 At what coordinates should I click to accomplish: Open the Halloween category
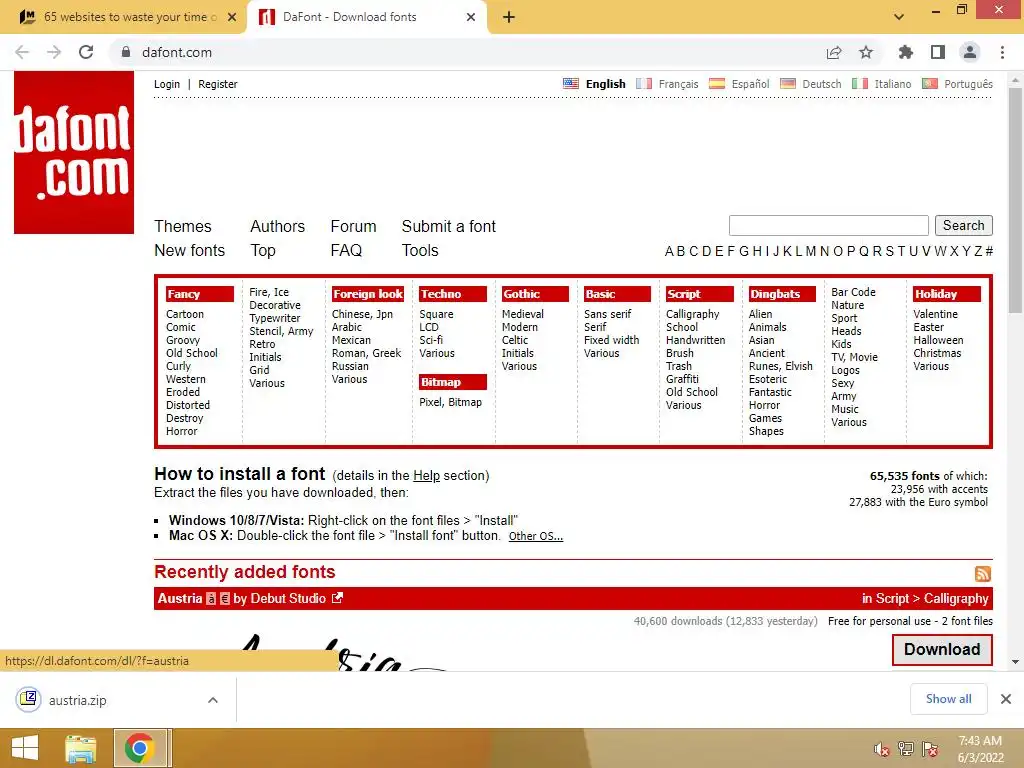click(938, 340)
